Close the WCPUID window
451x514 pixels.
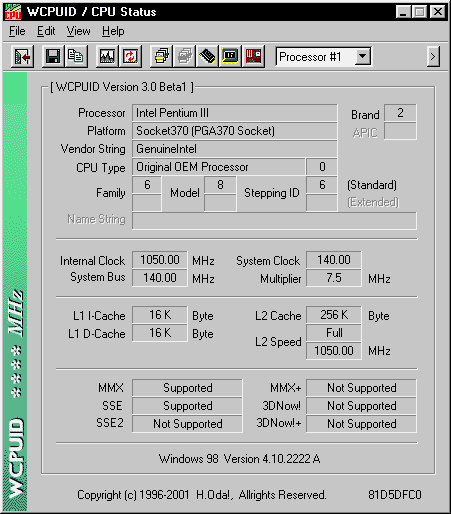point(438,12)
